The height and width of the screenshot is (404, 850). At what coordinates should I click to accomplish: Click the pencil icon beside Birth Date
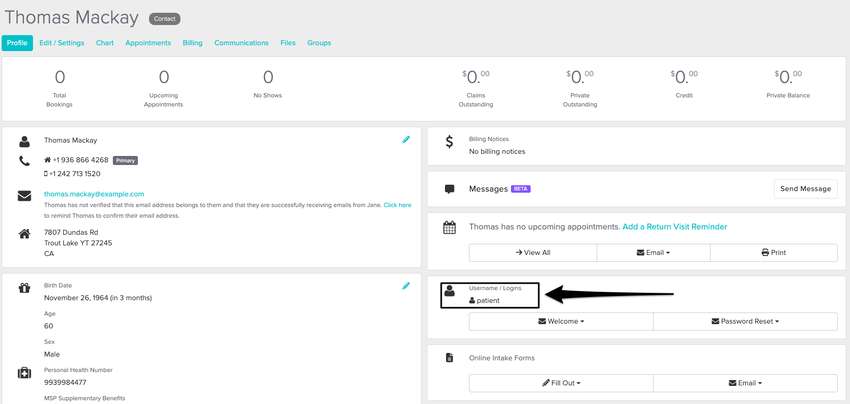point(406,286)
